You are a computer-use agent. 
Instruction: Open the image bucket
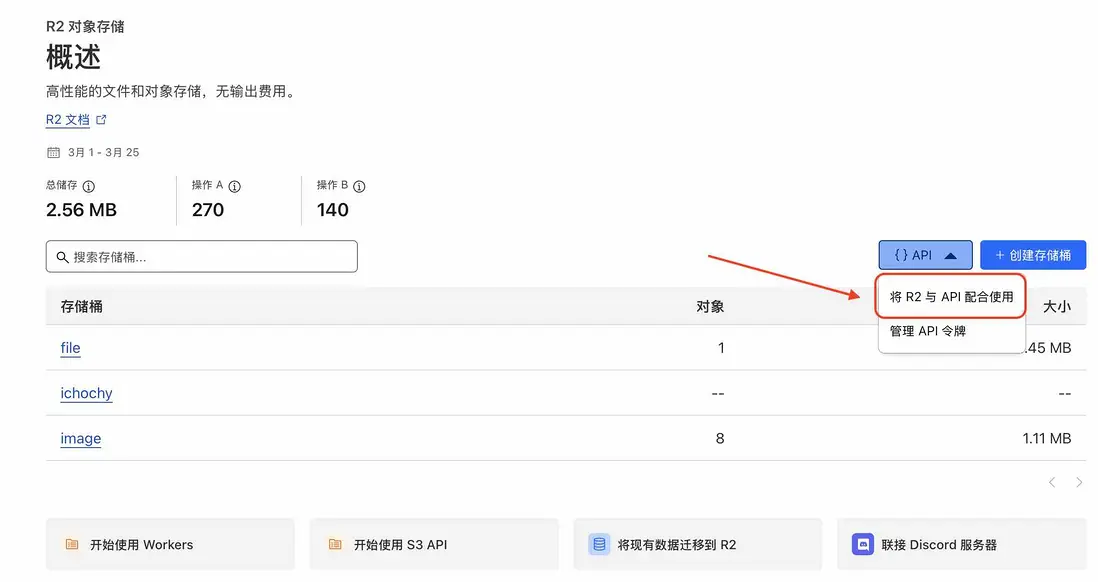click(x=80, y=438)
